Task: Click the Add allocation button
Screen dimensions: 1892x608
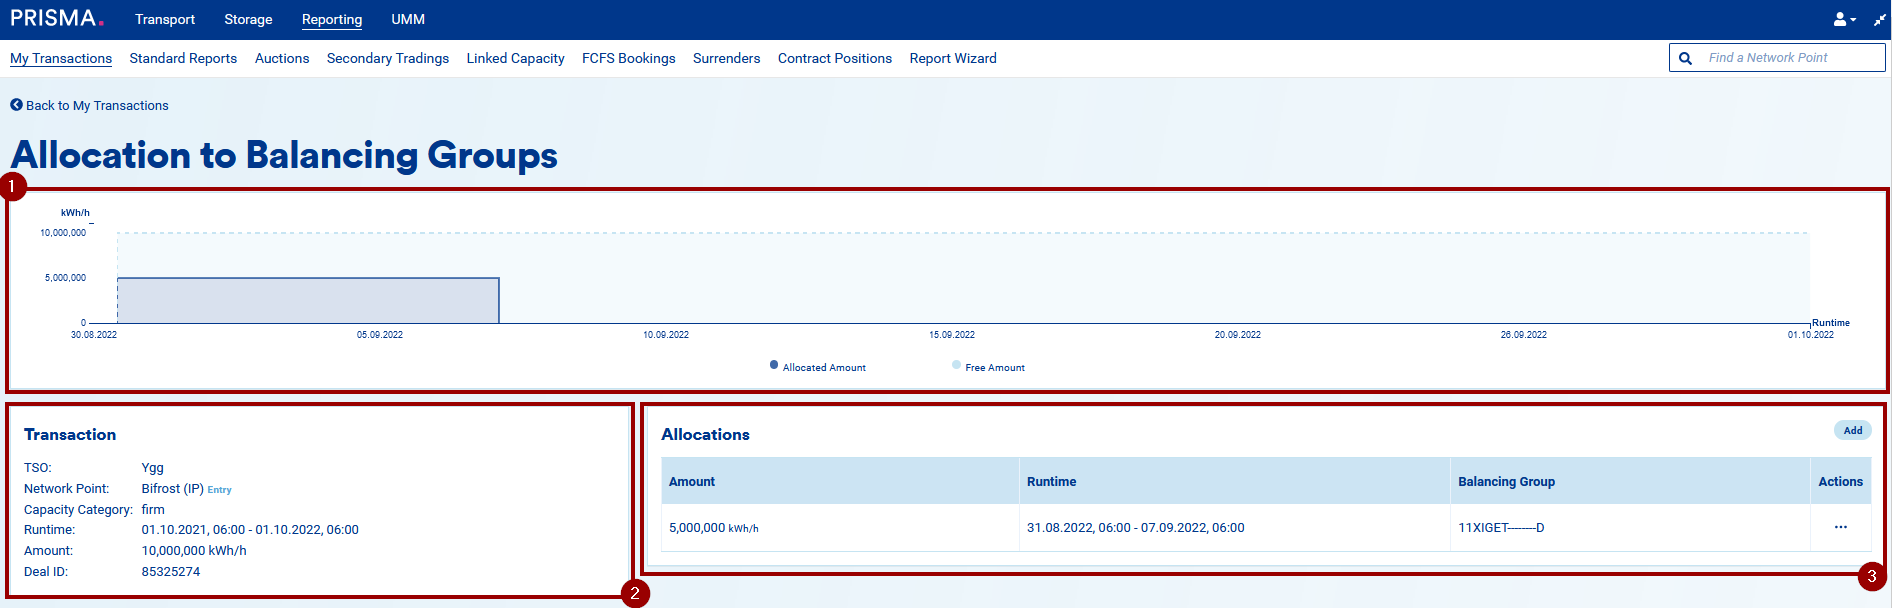Action: coord(1852,430)
